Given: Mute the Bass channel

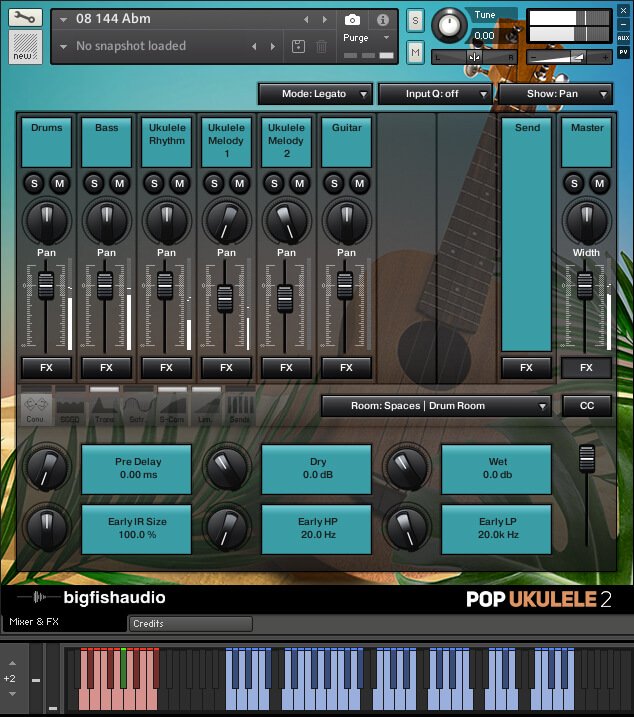Looking at the screenshot, I should [119, 184].
